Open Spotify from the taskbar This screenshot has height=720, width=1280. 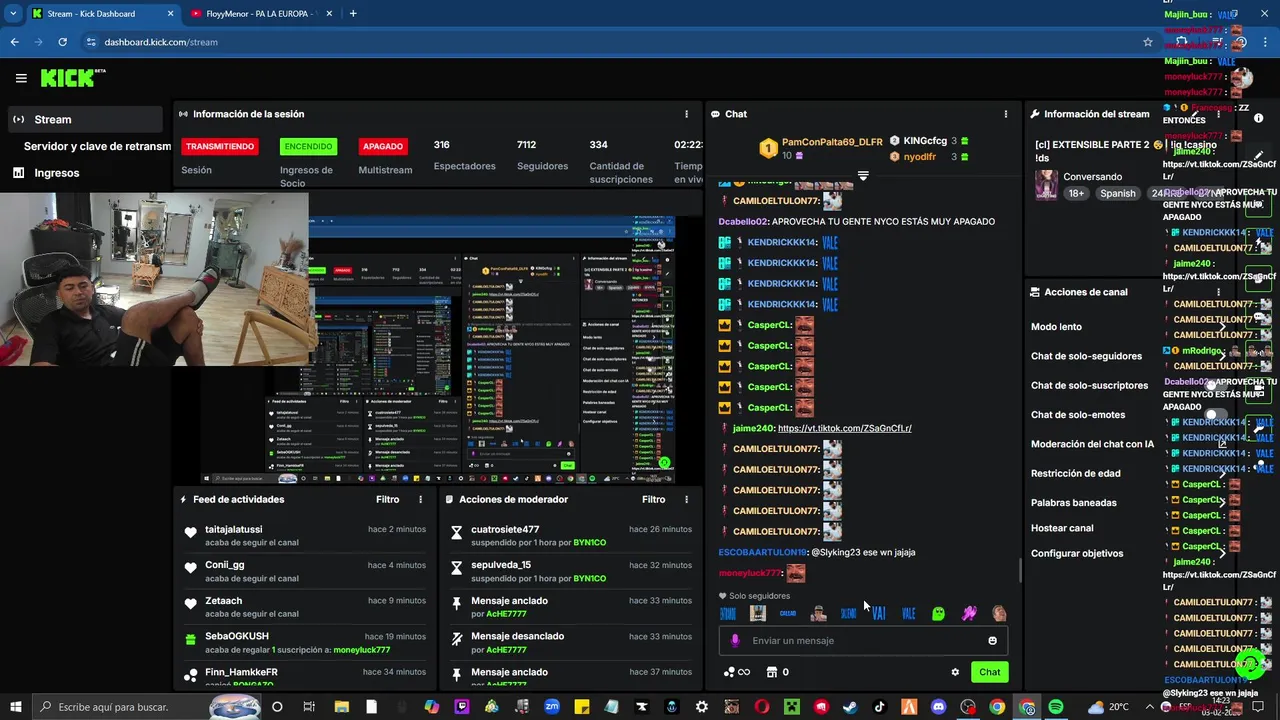pyautogui.click(x=1056, y=707)
